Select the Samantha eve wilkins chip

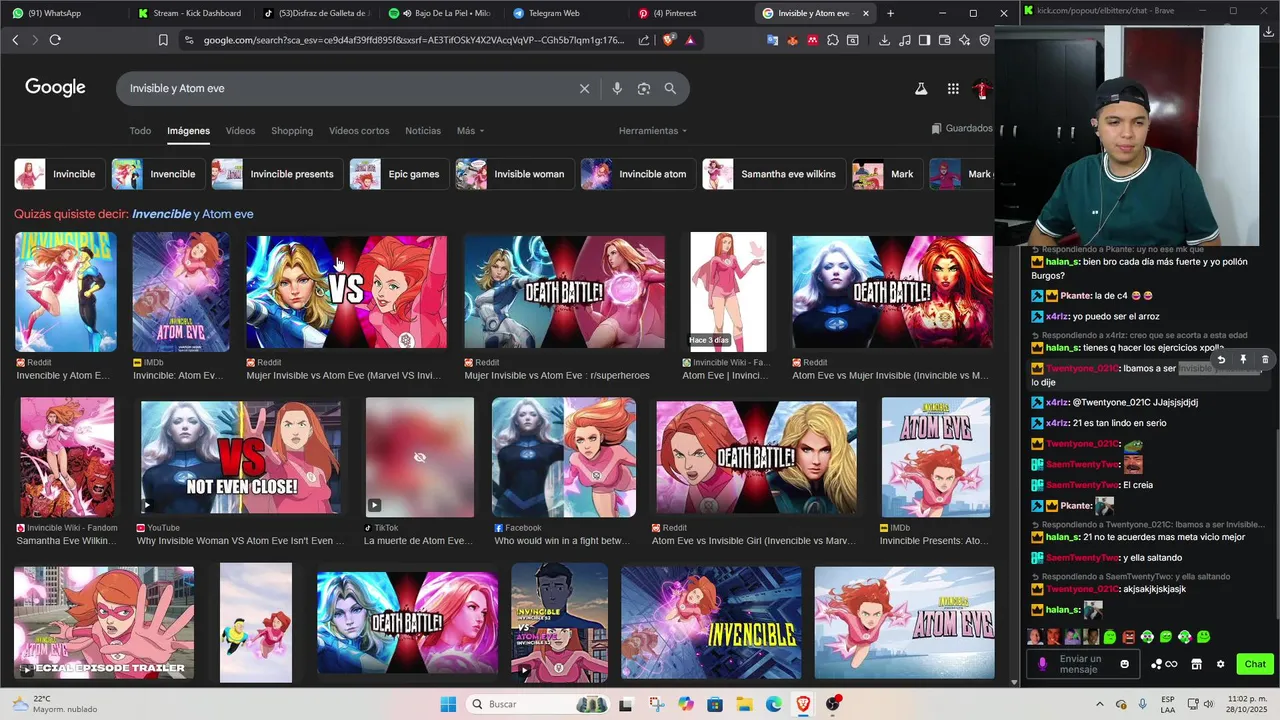773,174
